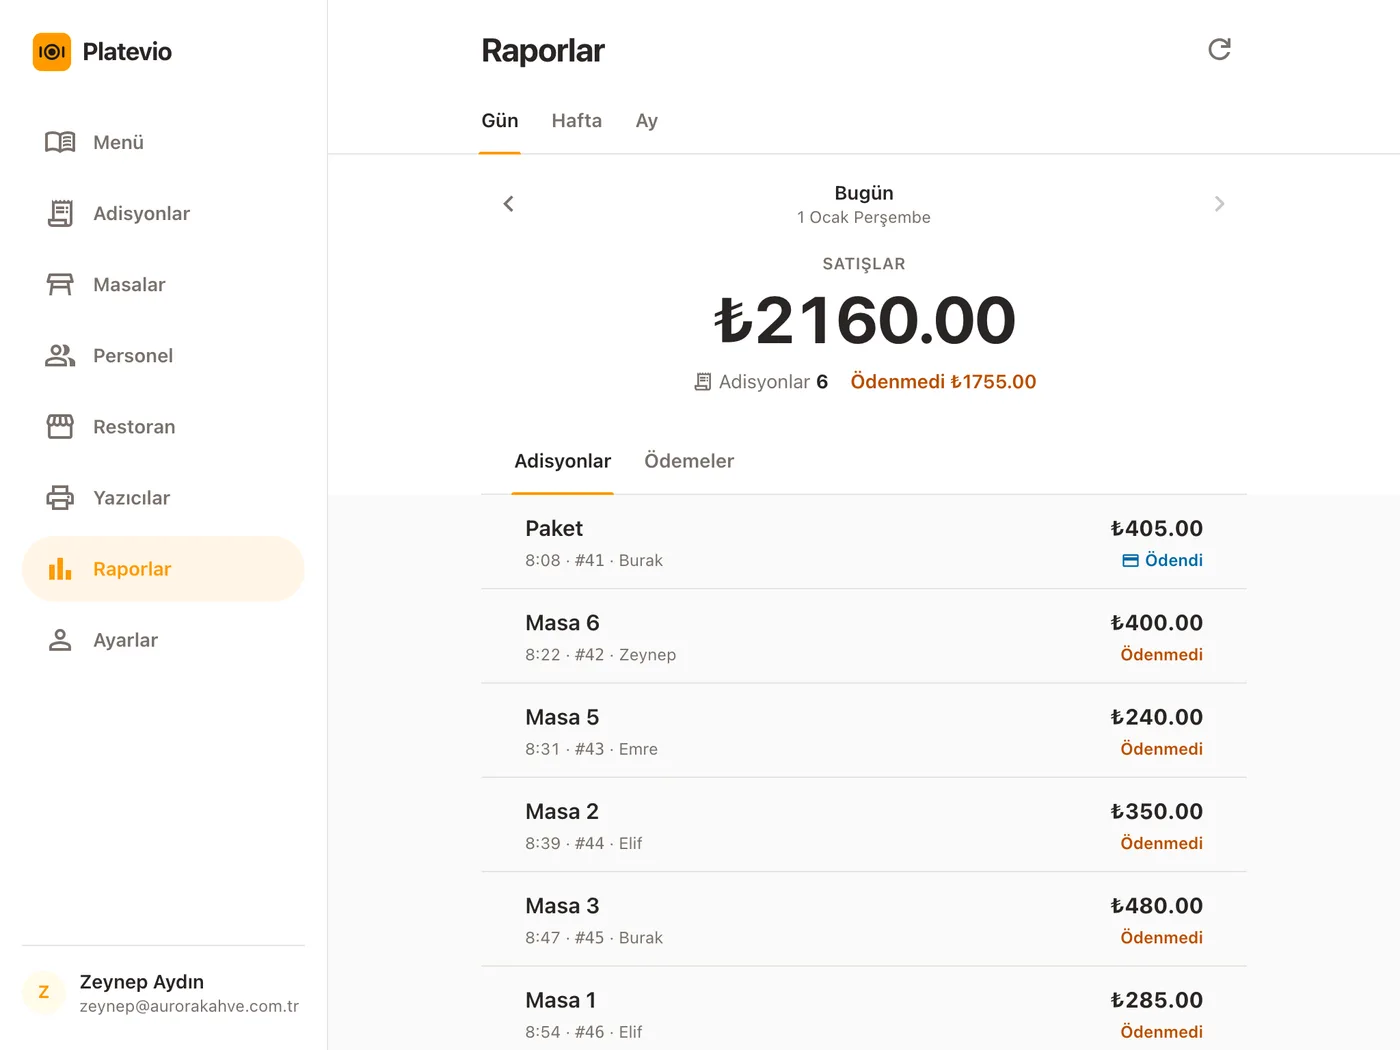The height and width of the screenshot is (1050, 1400).
Task: Open the Menü book icon
Action: tap(60, 142)
